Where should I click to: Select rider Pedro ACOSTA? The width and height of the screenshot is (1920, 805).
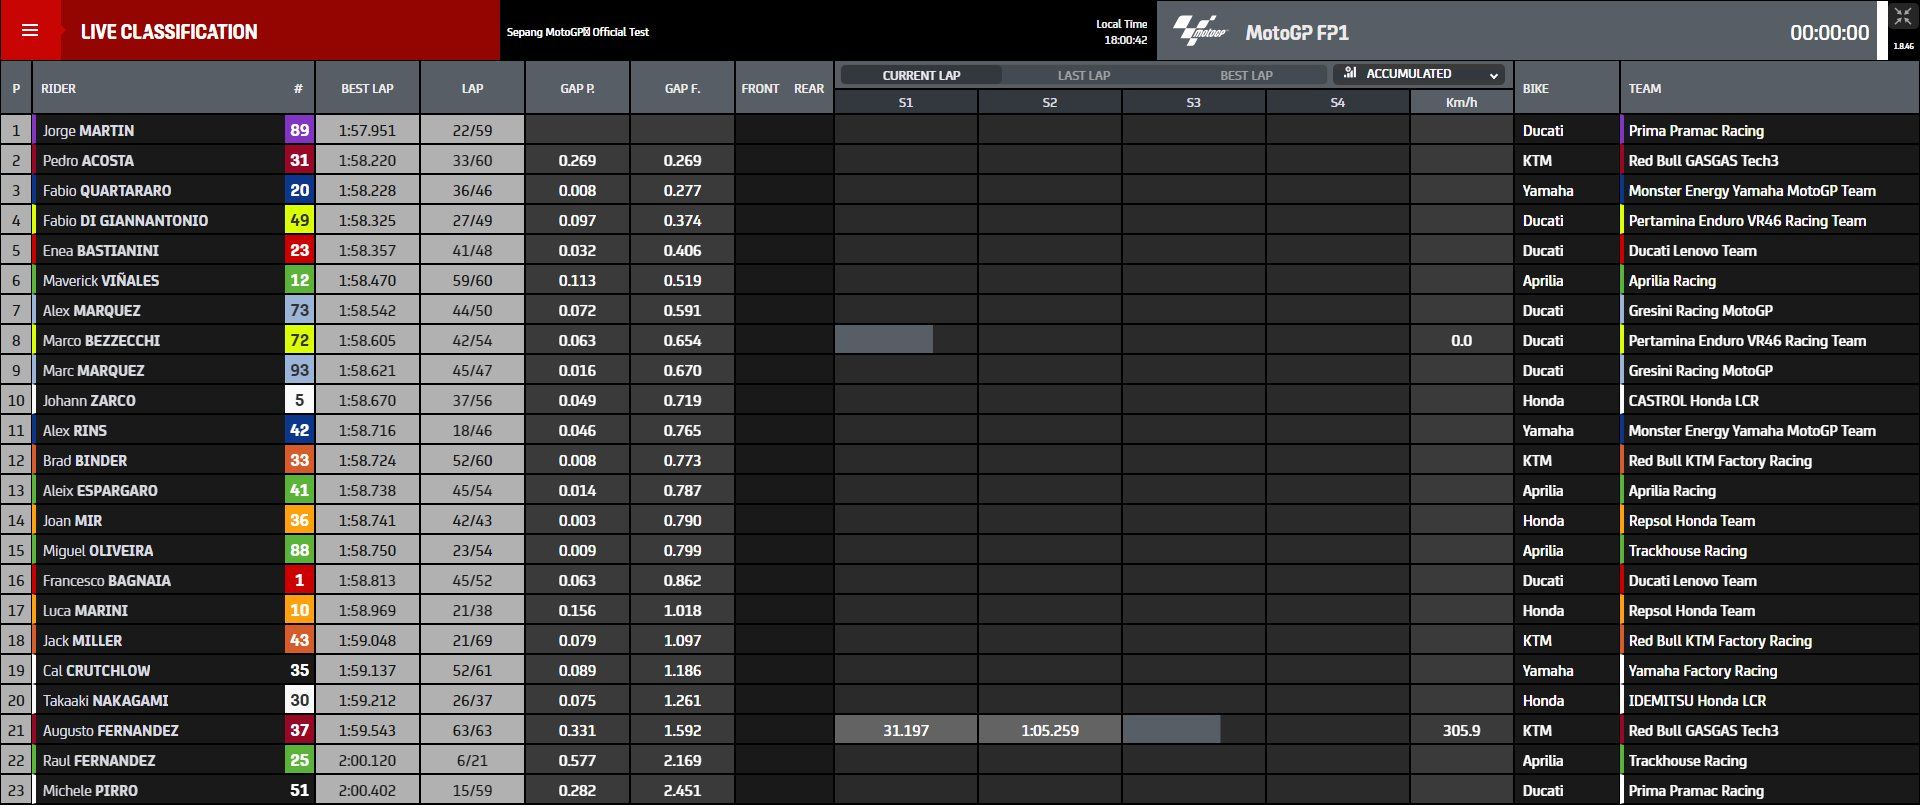click(x=88, y=160)
